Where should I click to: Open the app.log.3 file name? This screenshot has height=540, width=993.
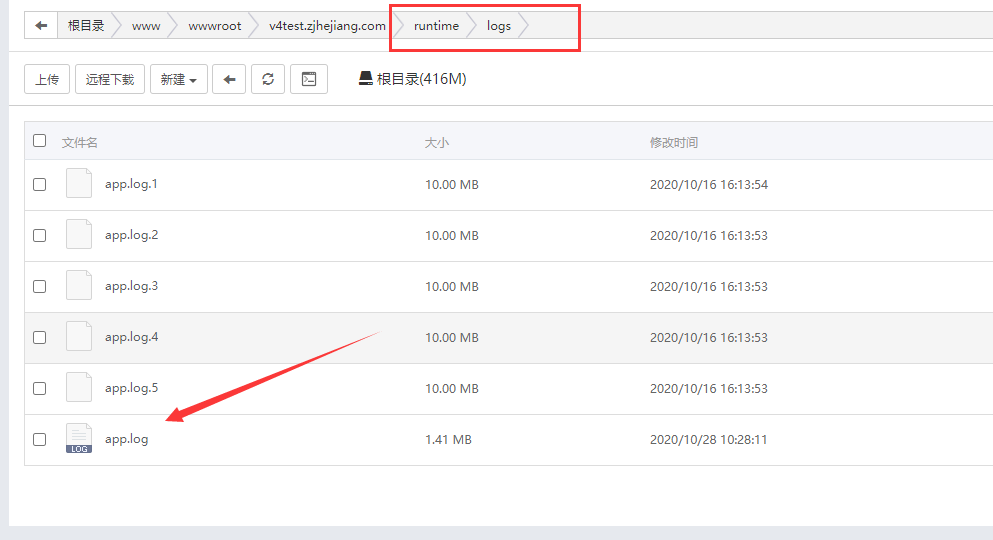[131, 286]
